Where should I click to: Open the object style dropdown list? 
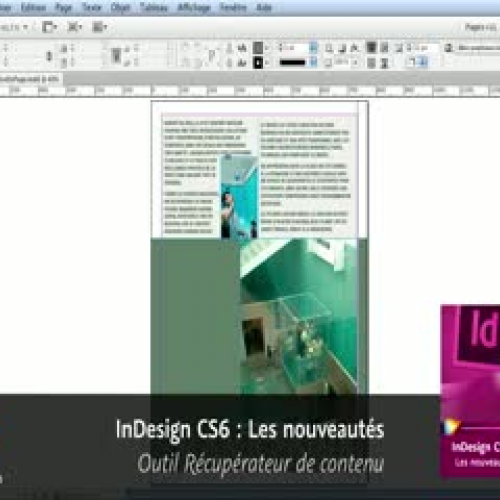tap(478, 48)
